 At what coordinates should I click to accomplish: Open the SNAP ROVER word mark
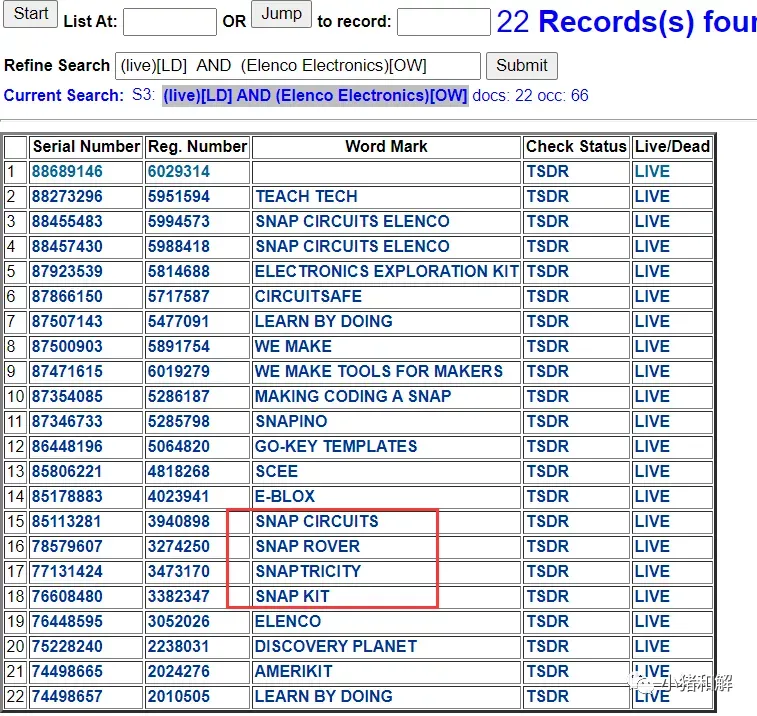308,547
